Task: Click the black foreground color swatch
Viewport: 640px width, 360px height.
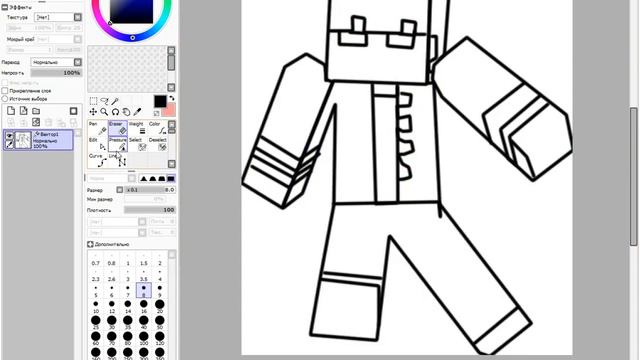Action: (x=160, y=101)
